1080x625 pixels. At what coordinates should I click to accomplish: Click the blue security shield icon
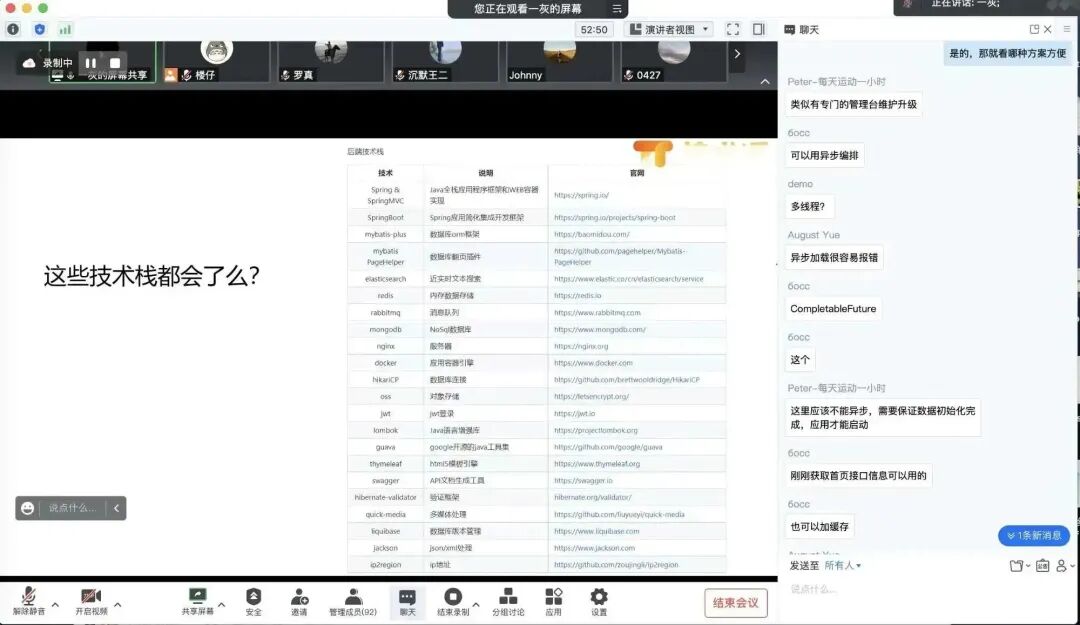click(x=39, y=29)
